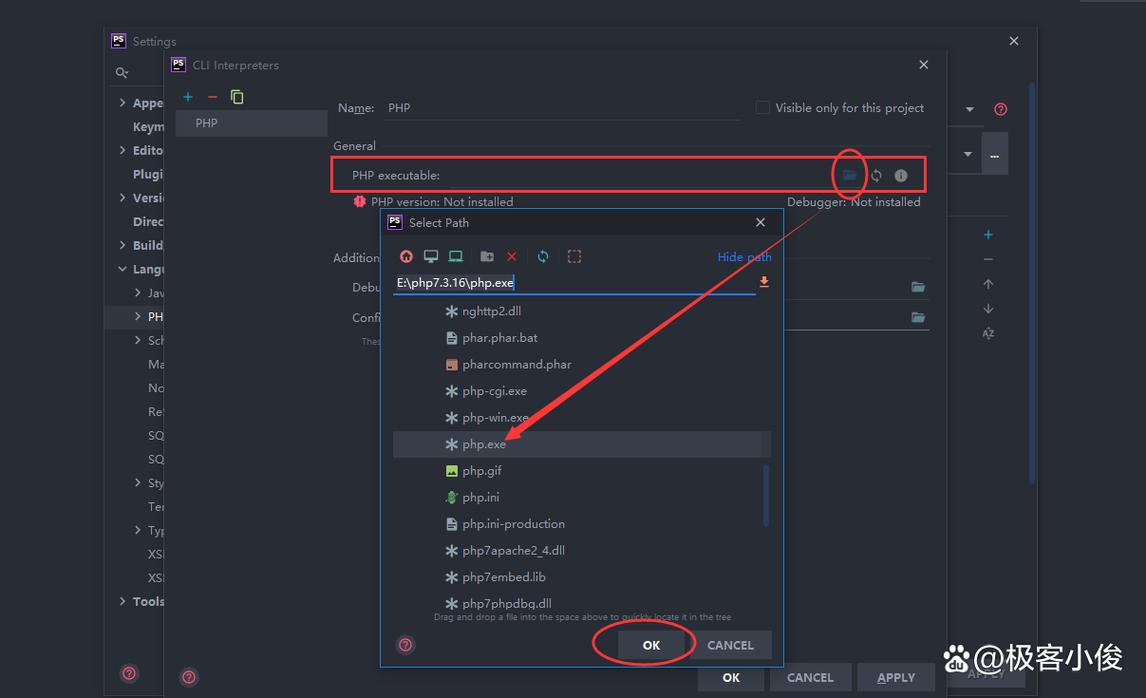The width and height of the screenshot is (1146, 698).
Task: Collapse the Languages section in settings tree
Action: pos(122,269)
